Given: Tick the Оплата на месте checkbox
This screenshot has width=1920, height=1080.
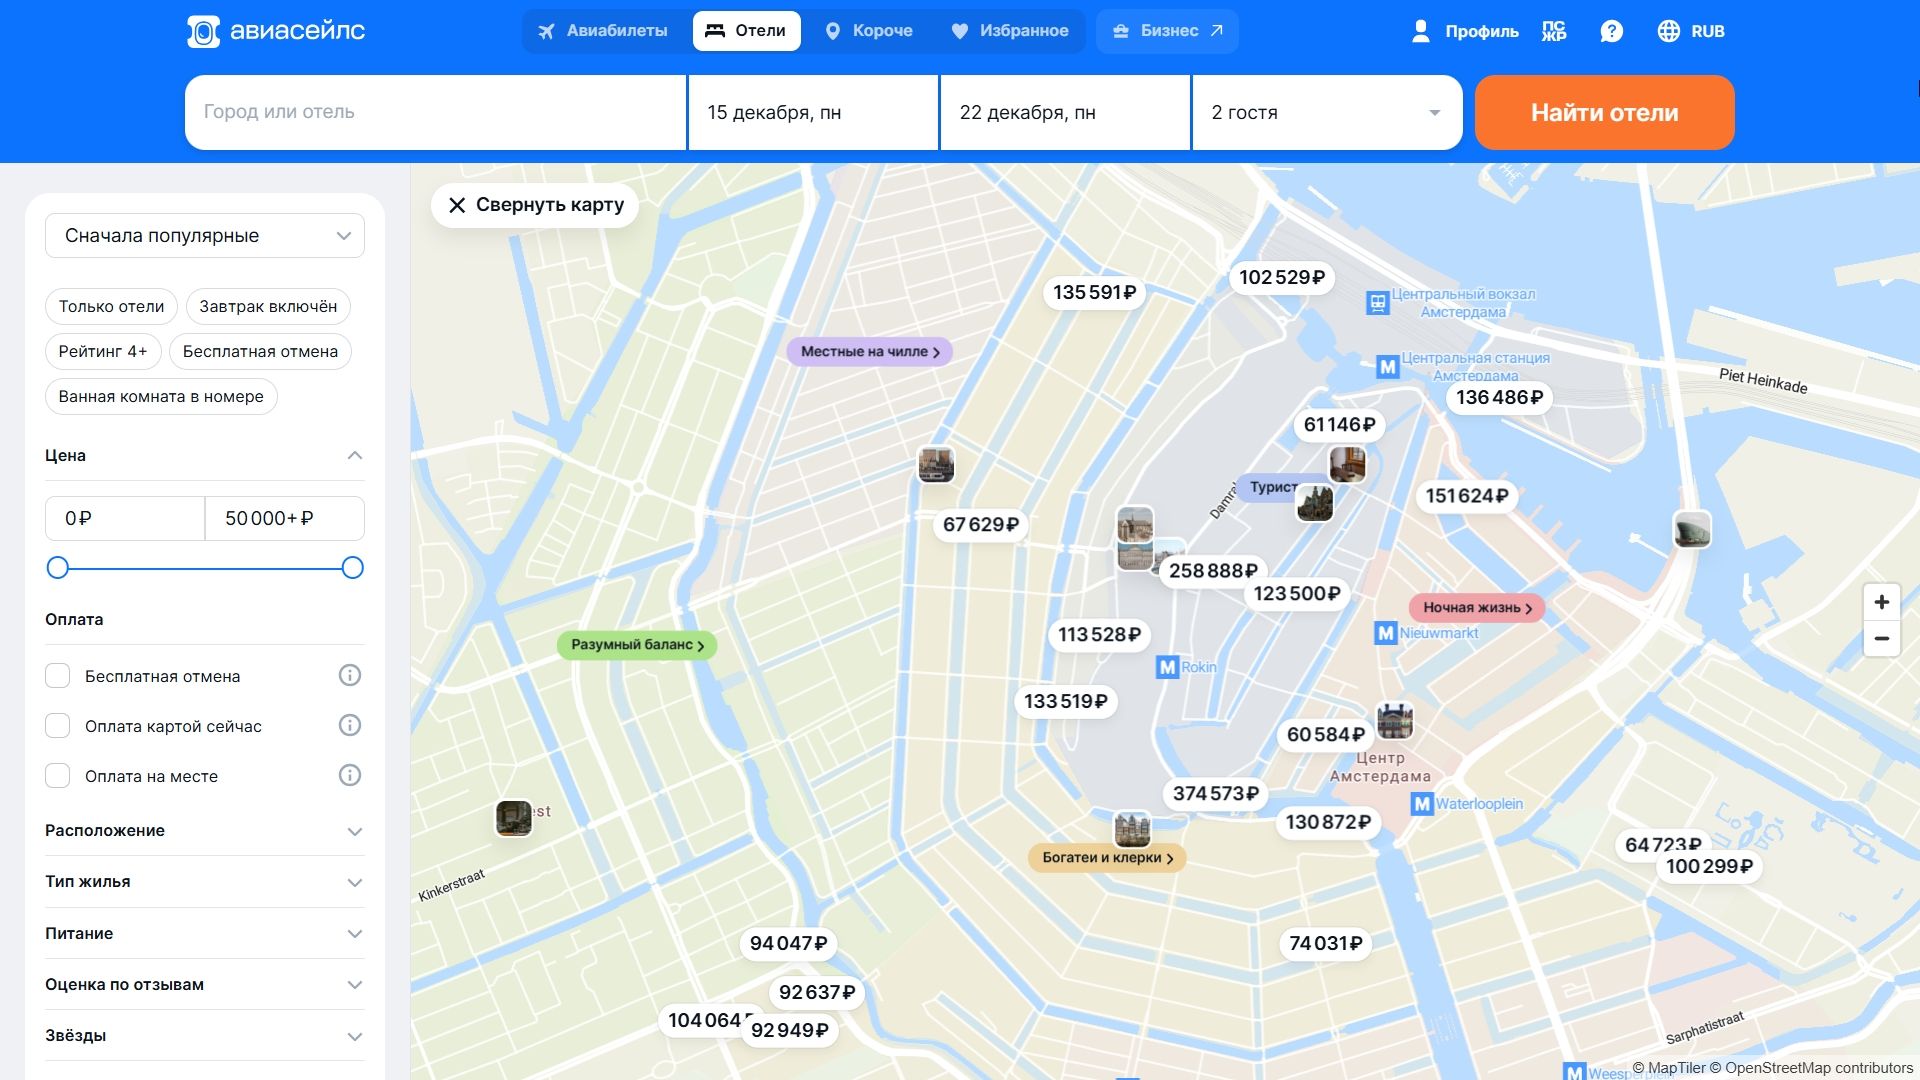Looking at the screenshot, I should pos(58,776).
